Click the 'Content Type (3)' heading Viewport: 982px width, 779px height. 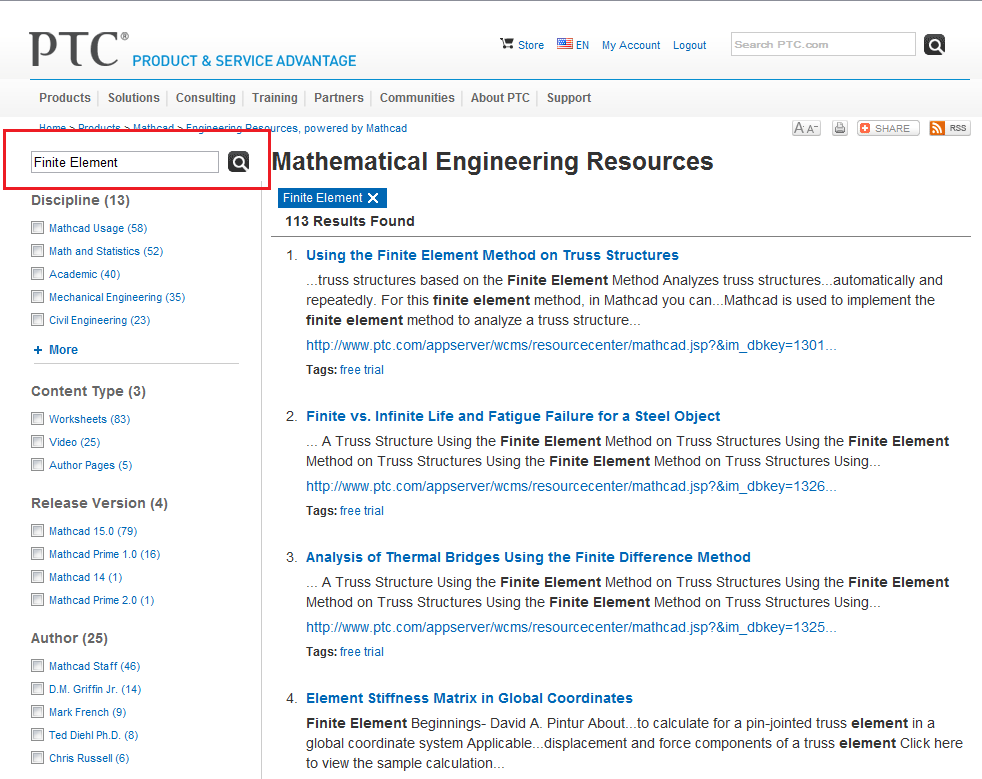pos(88,391)
